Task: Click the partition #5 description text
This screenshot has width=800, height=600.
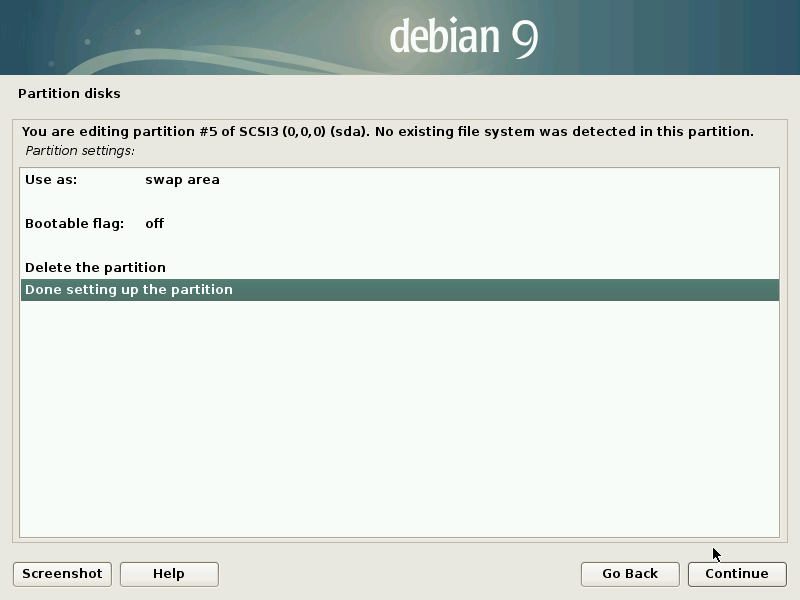Action: coord(387,131)
